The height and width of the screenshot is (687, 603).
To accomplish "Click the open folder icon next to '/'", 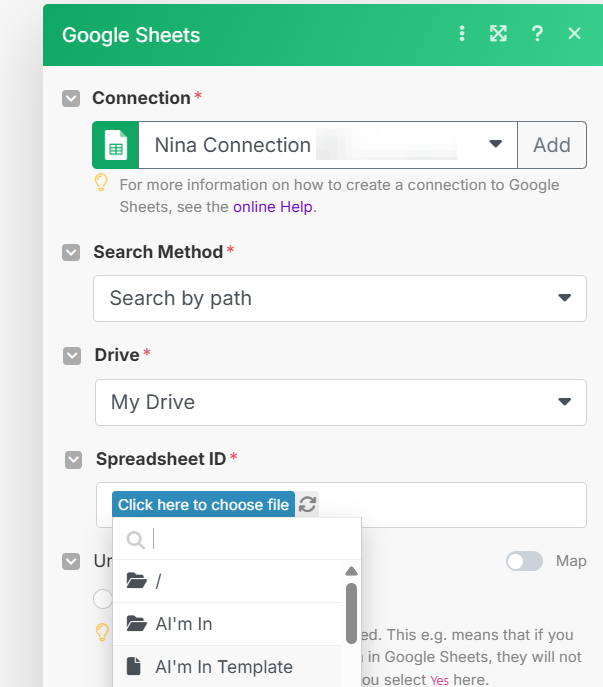I will point(137,581).
